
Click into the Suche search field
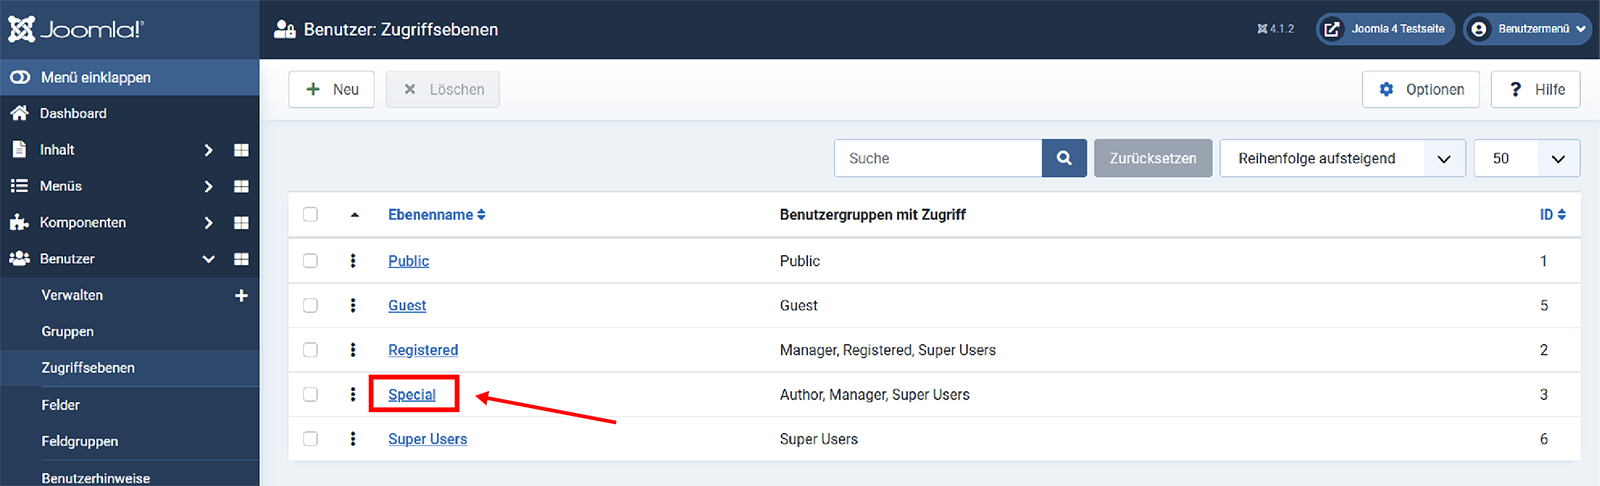pyautogui.click(x=938, y=158)
